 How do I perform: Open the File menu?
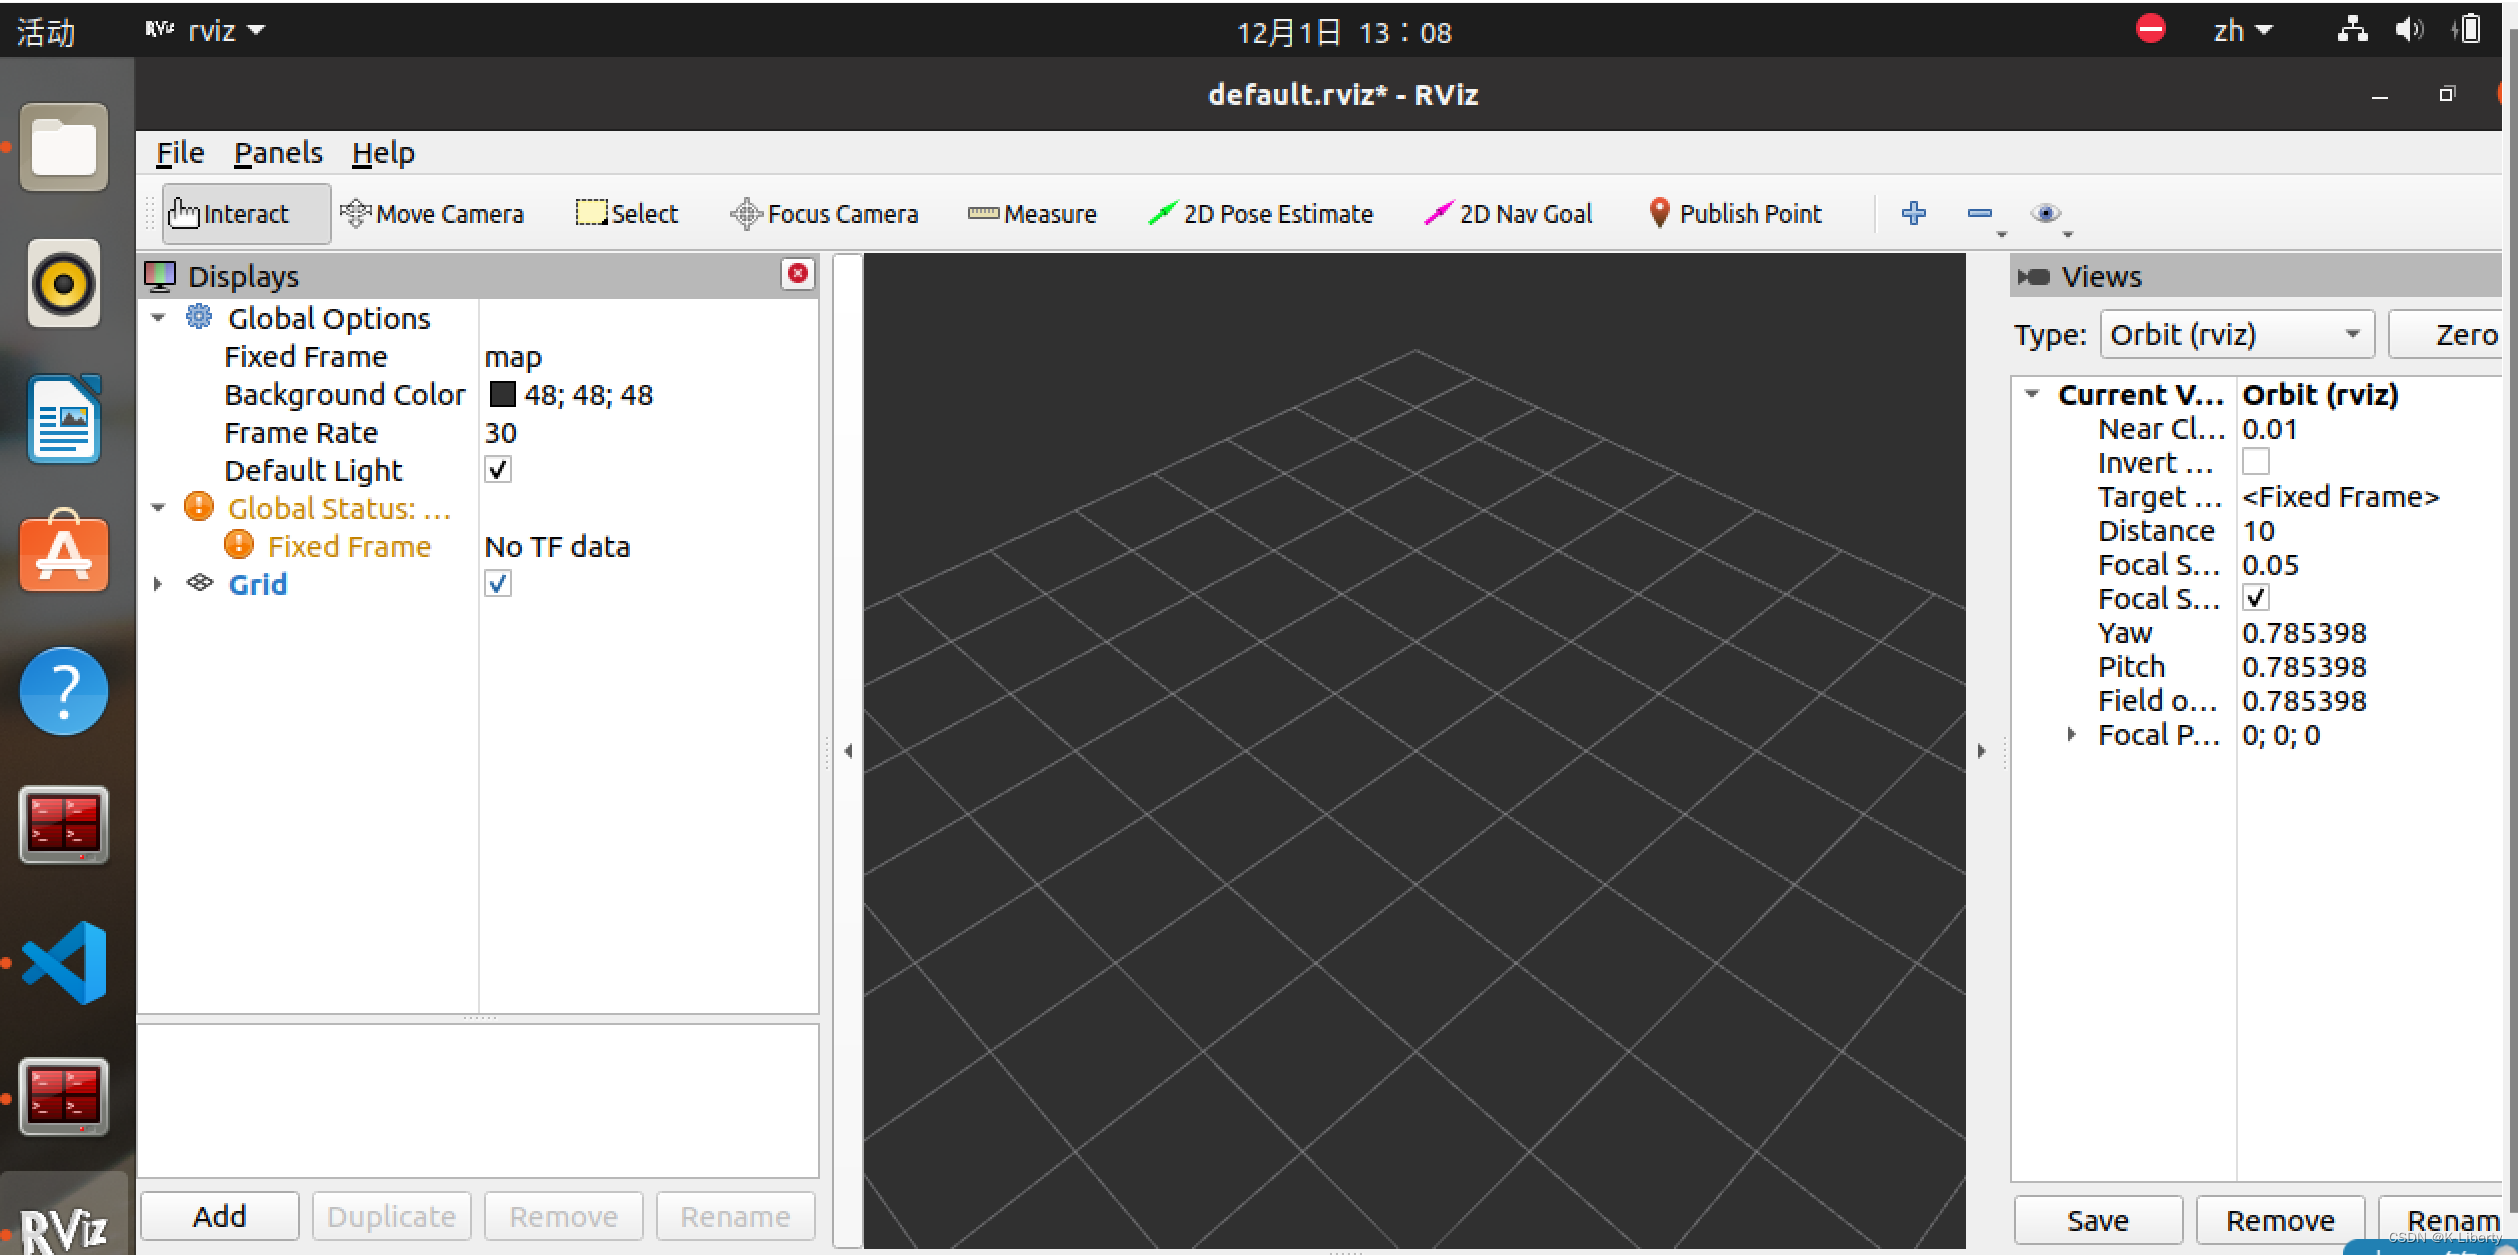179,153
